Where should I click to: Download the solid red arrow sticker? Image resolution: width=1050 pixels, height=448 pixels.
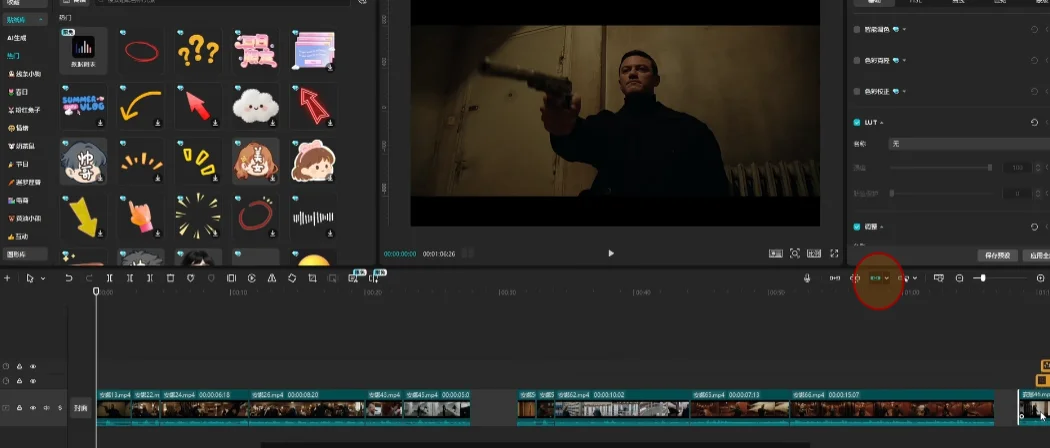click(216, 123)
